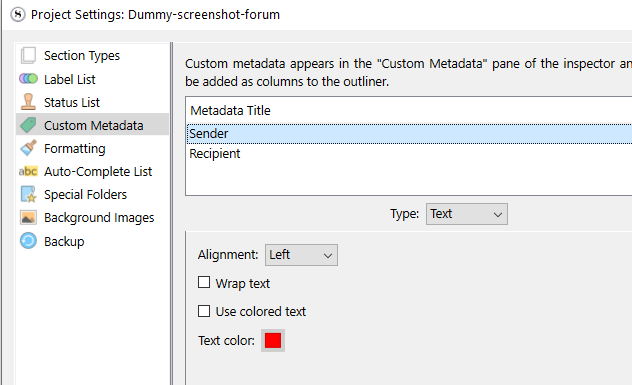The width and height of the screenshot is (632, 385).
Task: Click the Section Types page icon
Action: click(x=28, y=55)
